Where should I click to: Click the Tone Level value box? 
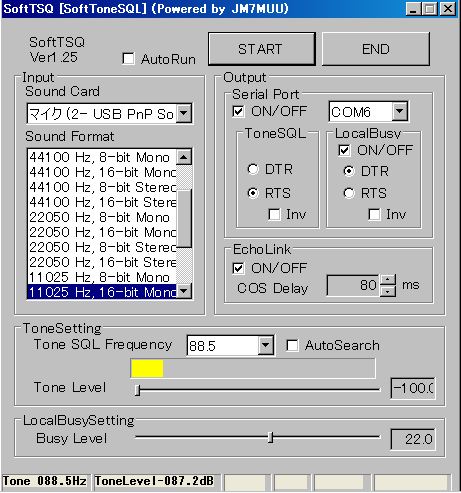(x=413, y=388)
